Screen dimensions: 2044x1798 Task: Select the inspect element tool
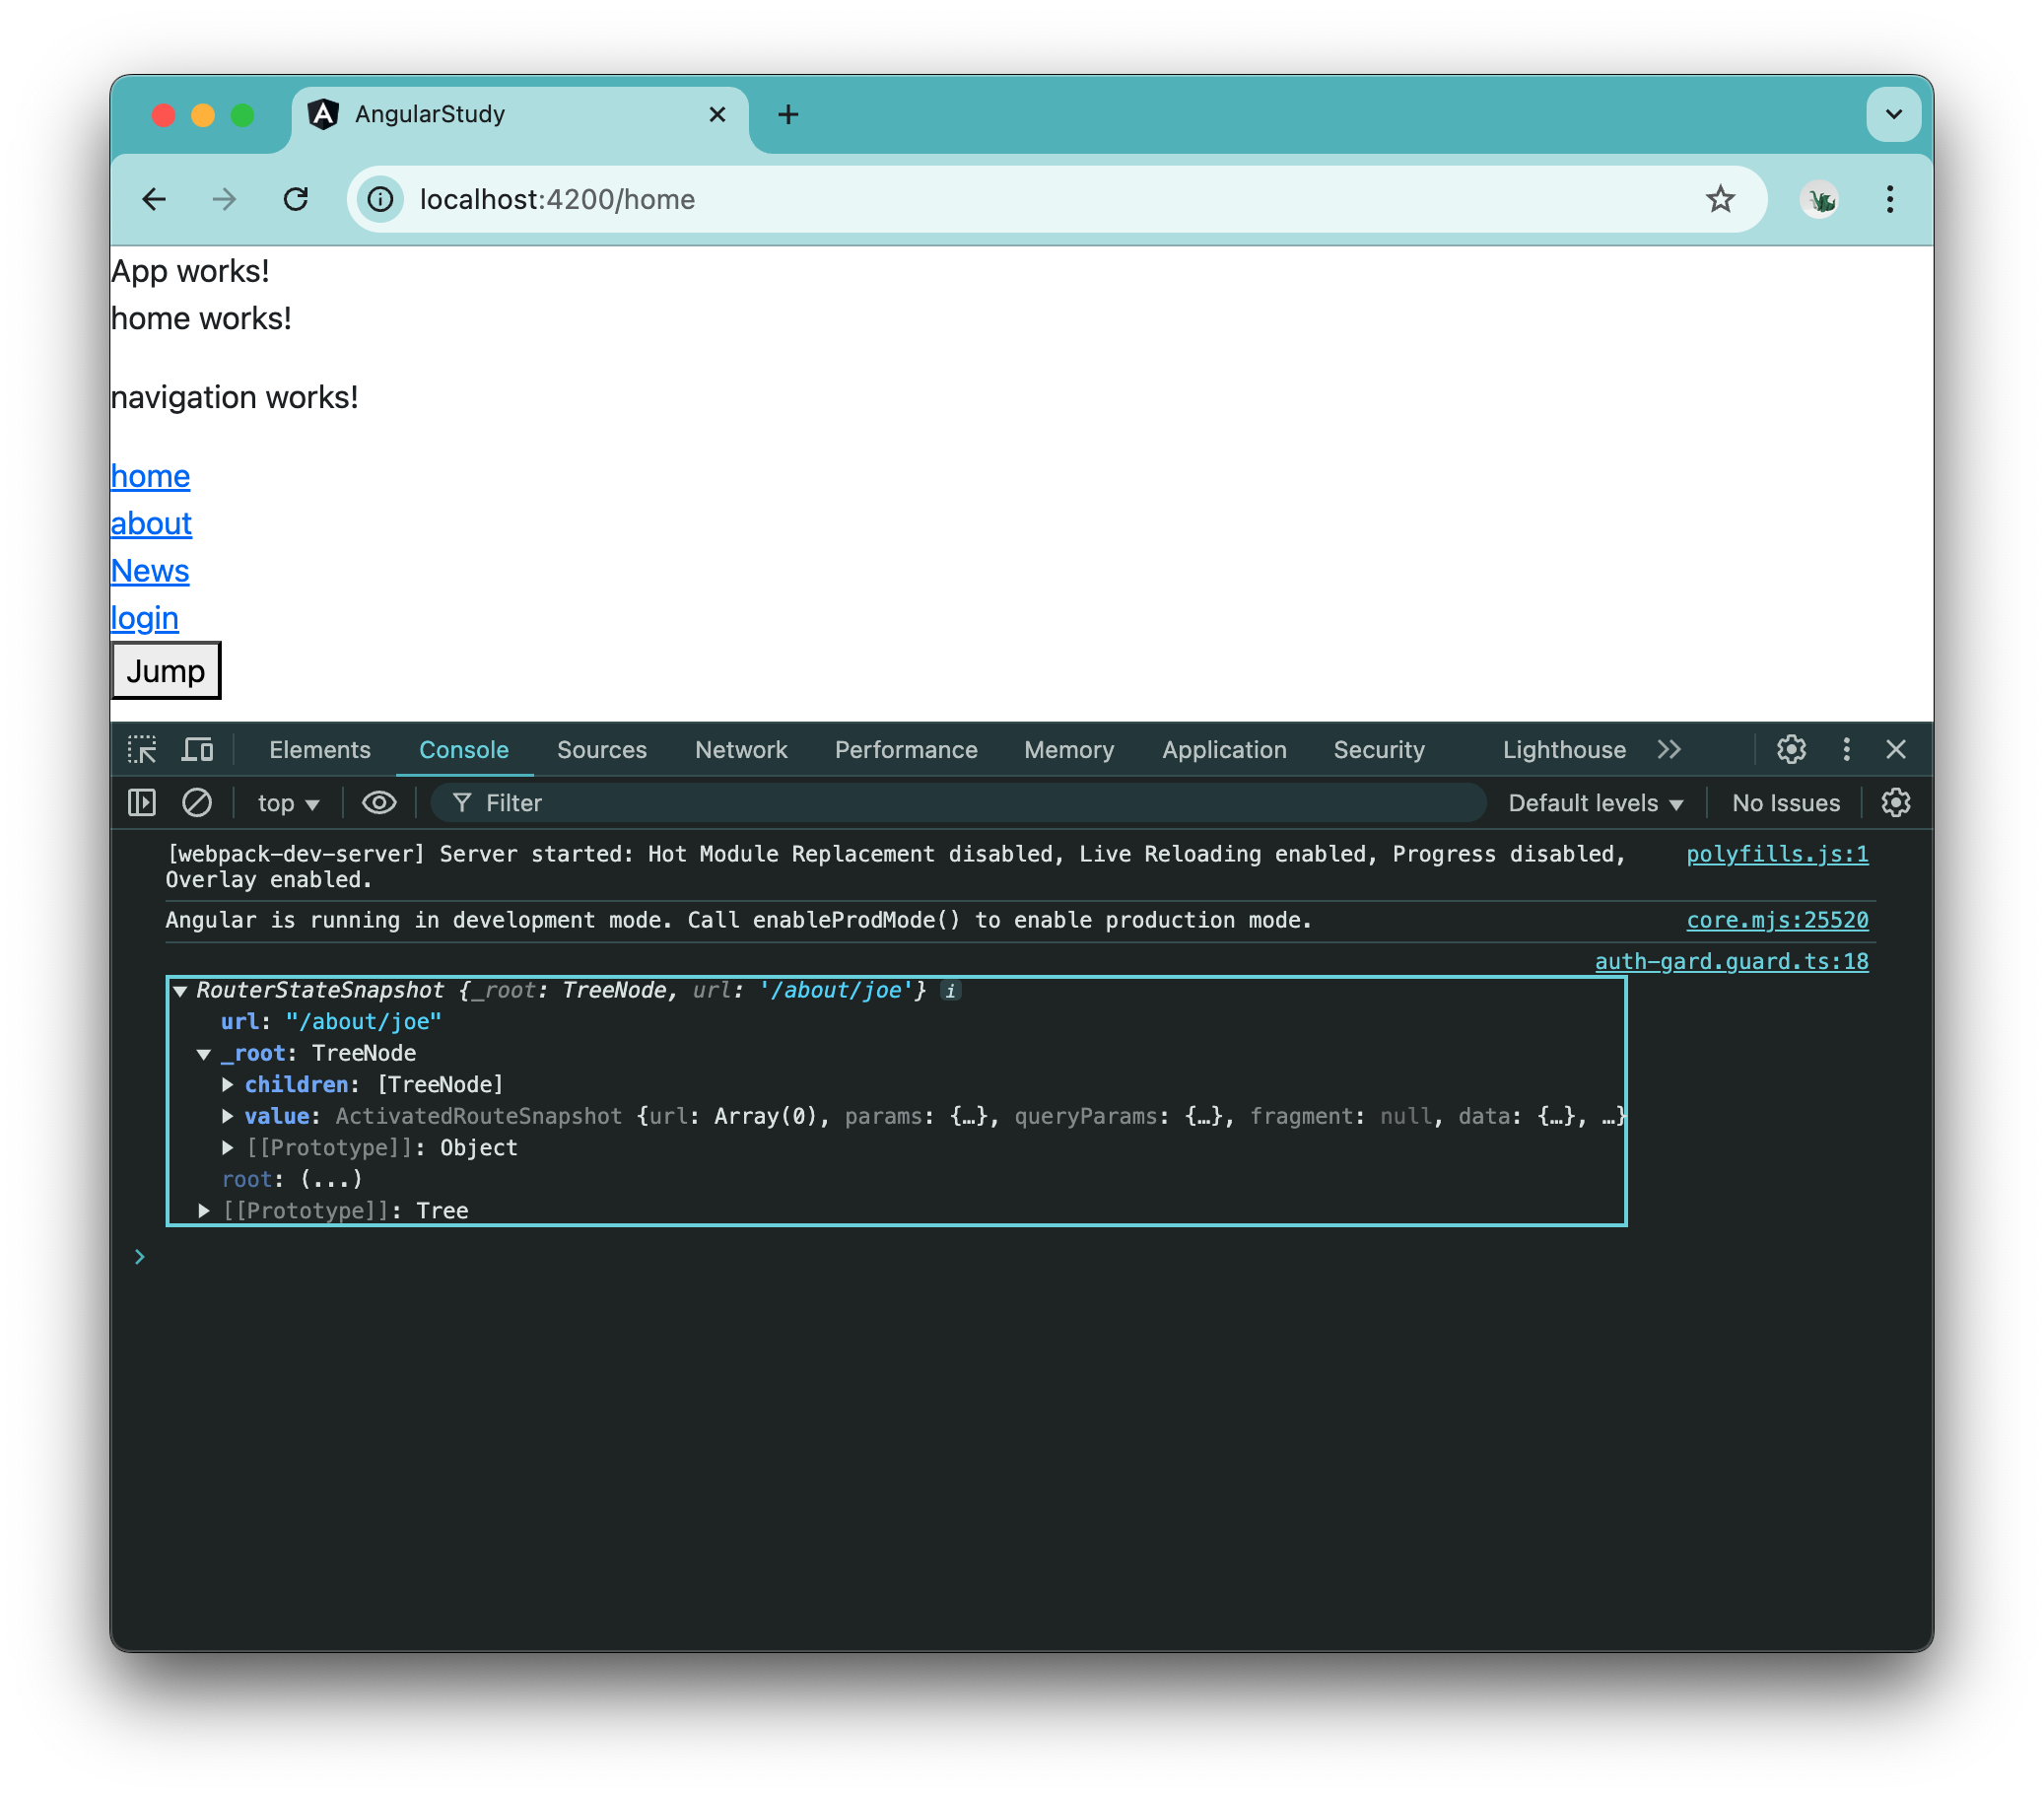143,749
